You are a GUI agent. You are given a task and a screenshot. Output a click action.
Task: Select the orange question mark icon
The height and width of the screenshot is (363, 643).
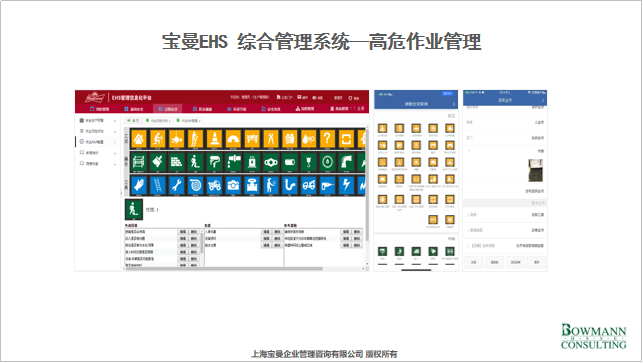tap(327, 139)
